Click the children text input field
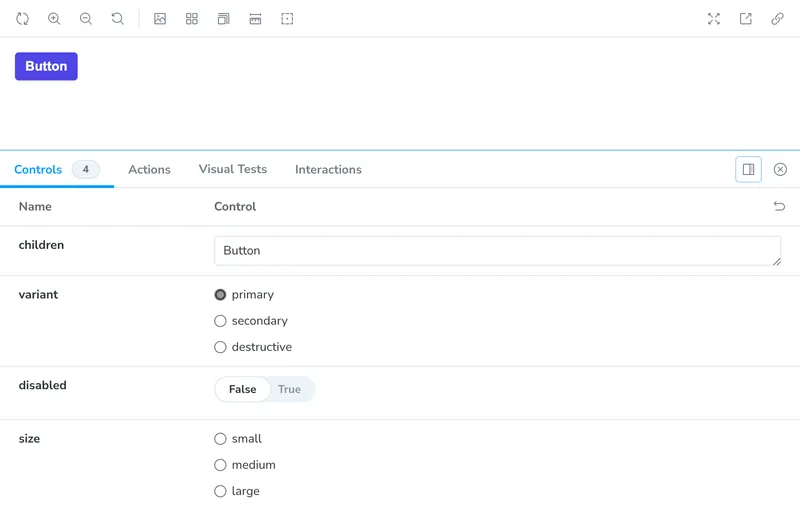Viewport: 800px width, 523px height. click(x=497, y=251)
